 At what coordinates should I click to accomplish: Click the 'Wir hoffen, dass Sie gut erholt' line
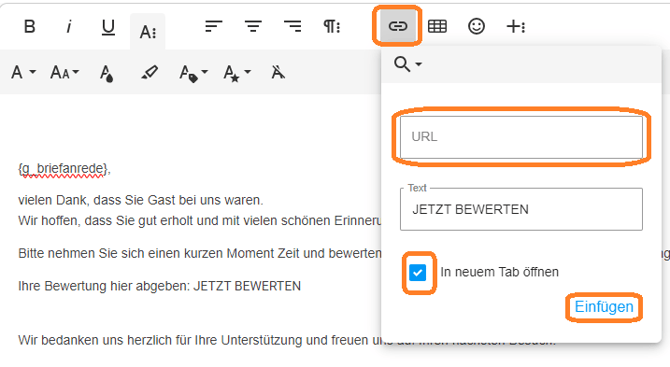click(200, 220)
